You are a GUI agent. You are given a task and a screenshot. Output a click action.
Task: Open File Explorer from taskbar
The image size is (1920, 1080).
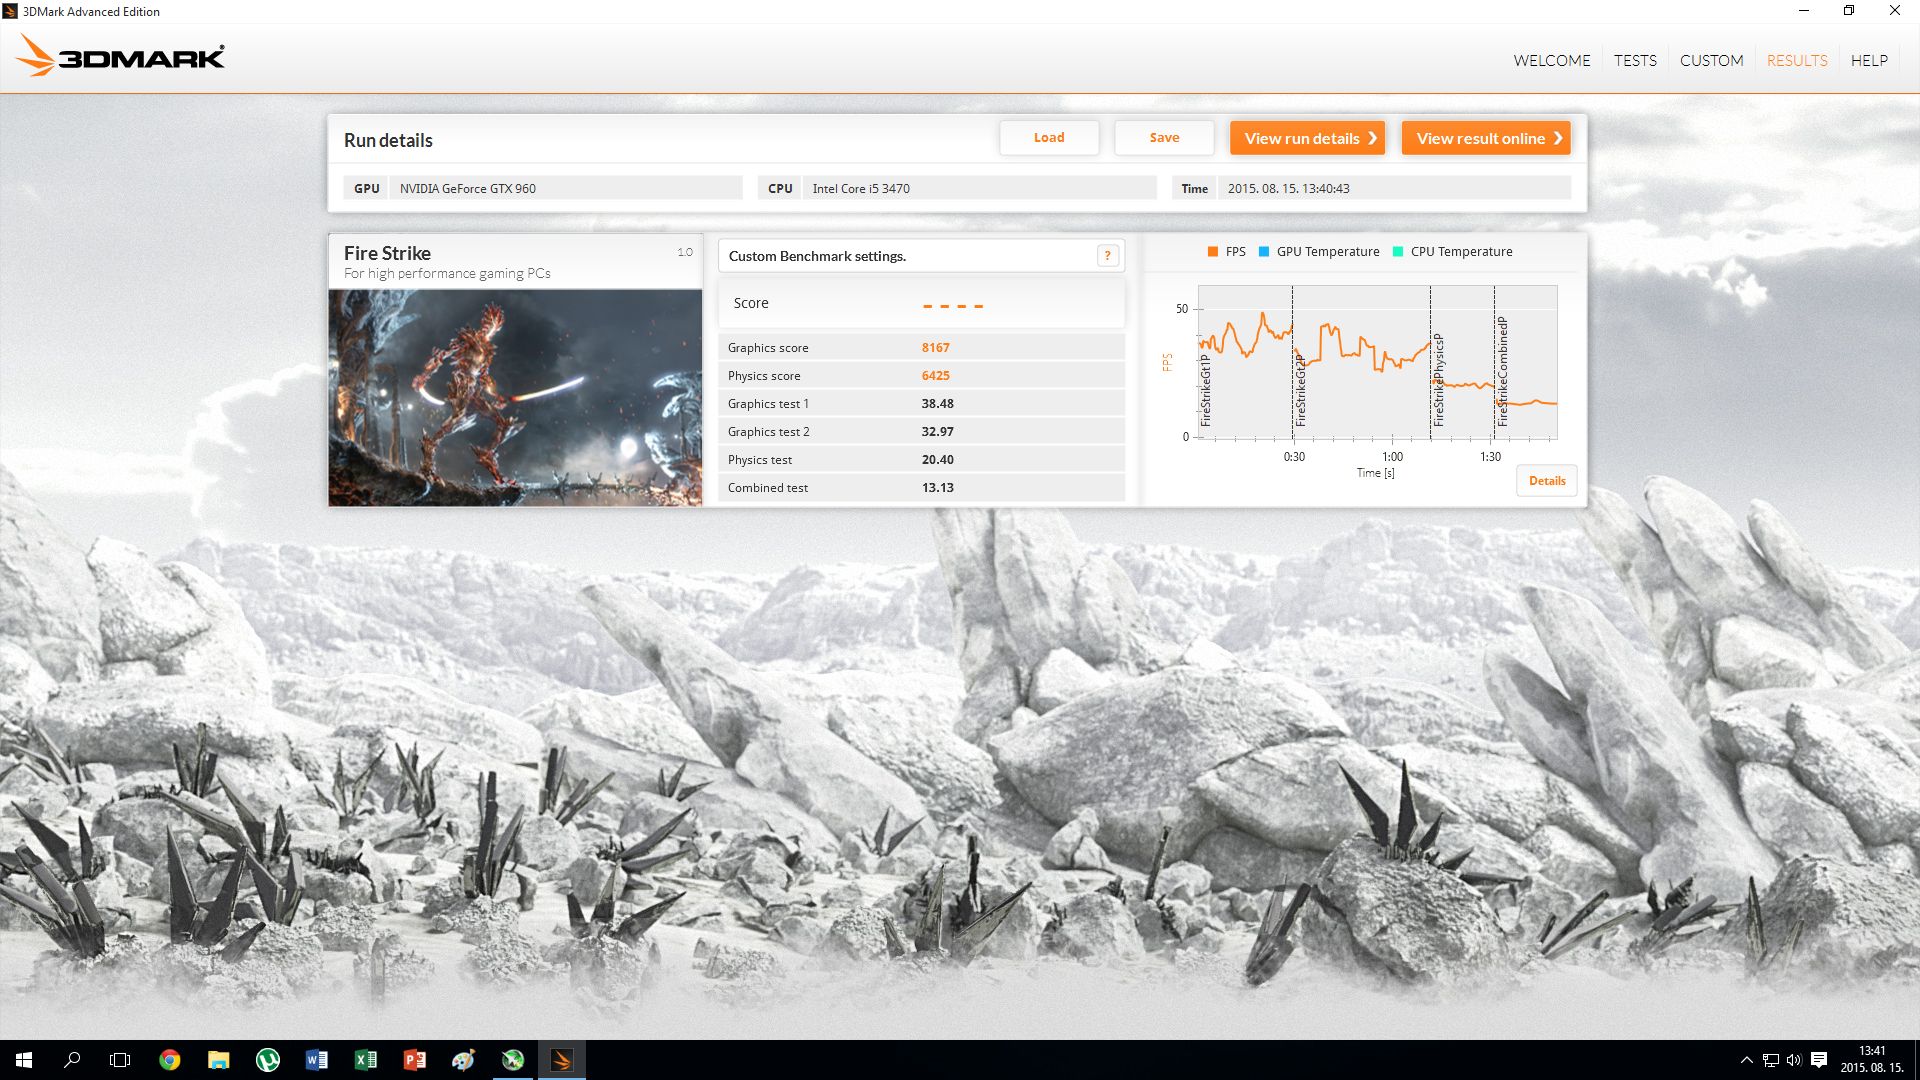[x=218, y=1060]
